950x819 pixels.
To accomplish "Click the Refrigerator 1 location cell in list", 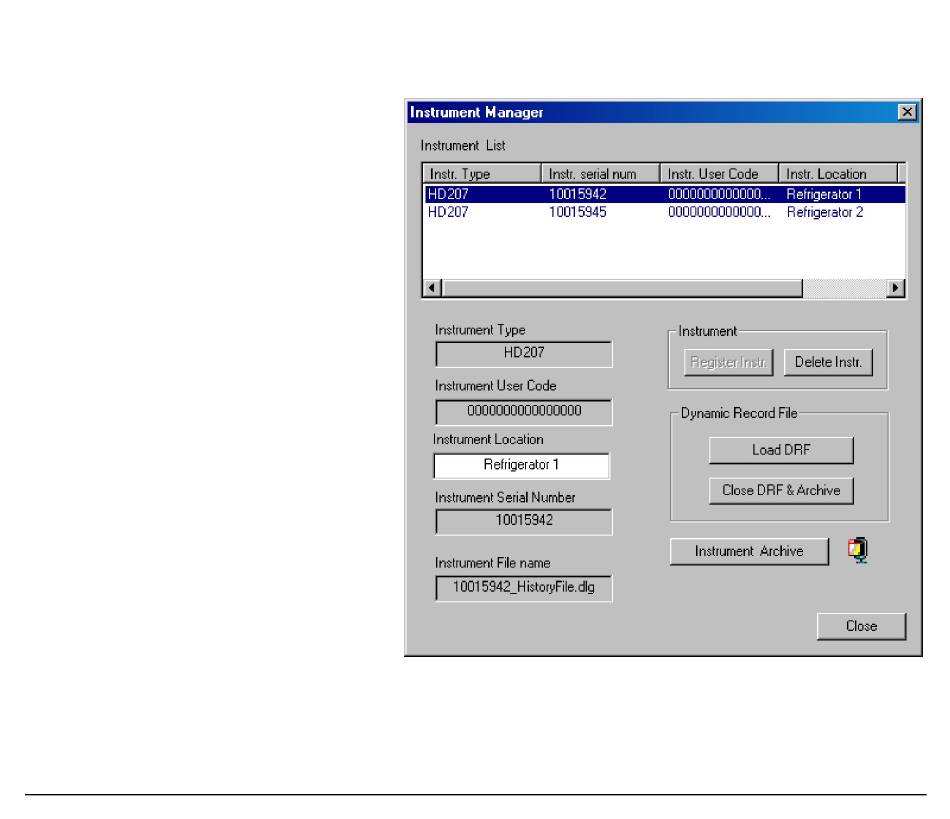I will click(823, 194).
